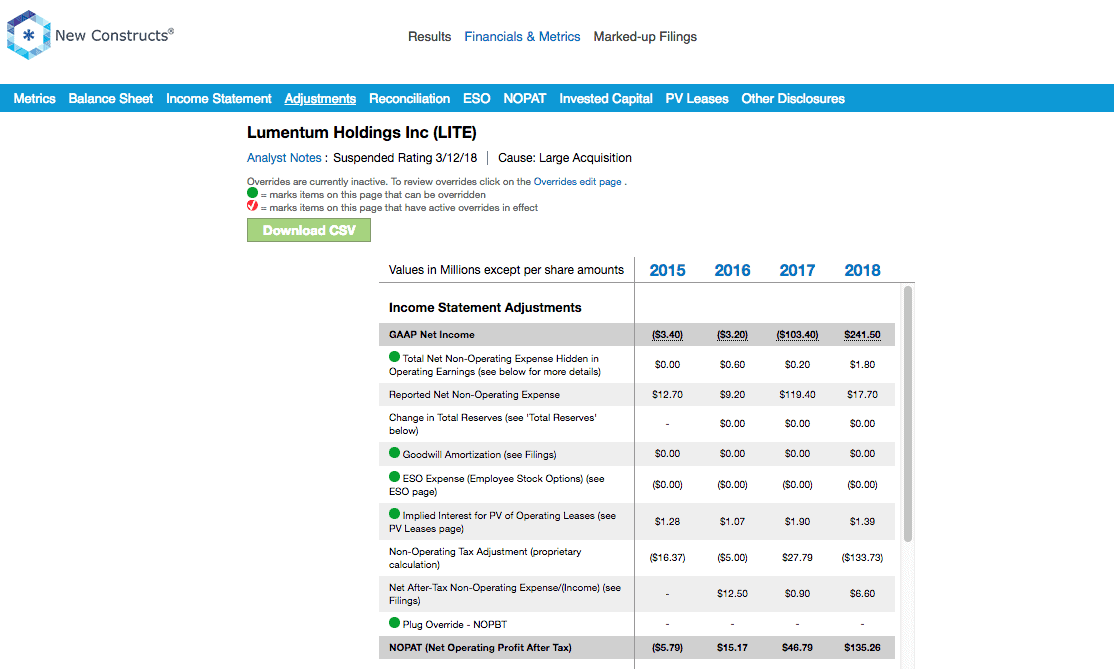Click Cause: Large Acquisition text
This screenshot has width=1114, height=669.
tap(565, 158)
